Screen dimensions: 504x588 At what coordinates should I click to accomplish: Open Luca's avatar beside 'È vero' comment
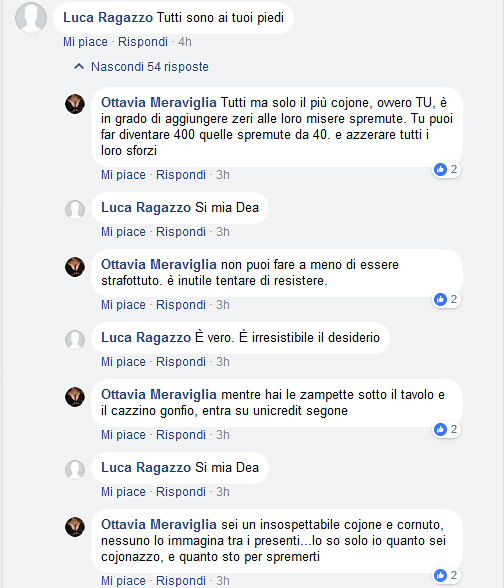tap(75, 339)
